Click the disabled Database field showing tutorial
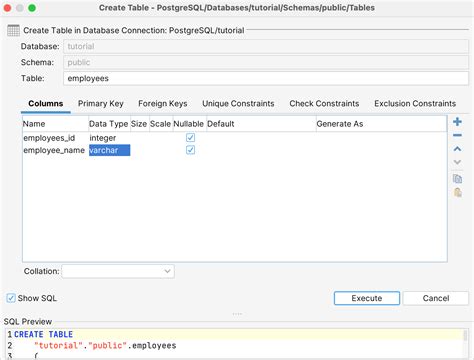Viewport: 474px width, 360px height. (266, 47)
